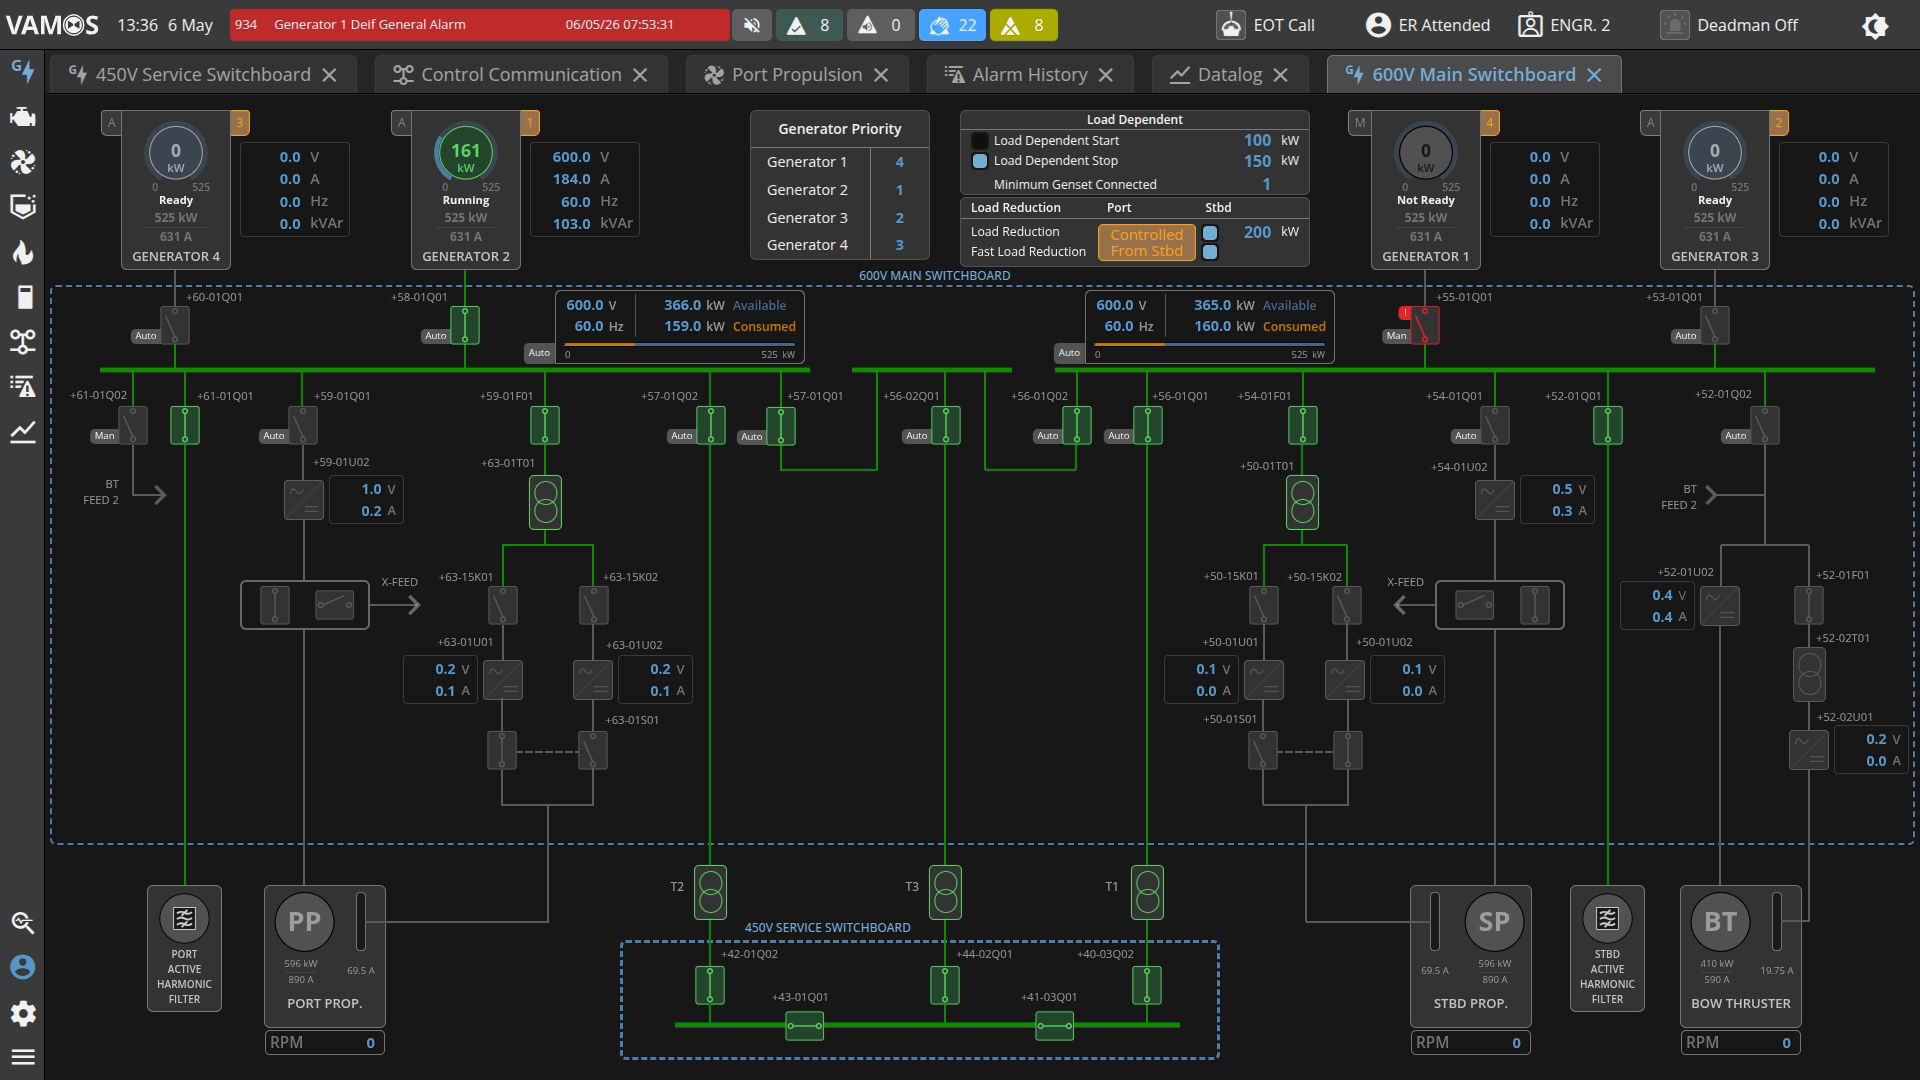Open the user profile sidebar icon
Viewport: 1920px width, 1080px height.
click(x=22, y=967)
